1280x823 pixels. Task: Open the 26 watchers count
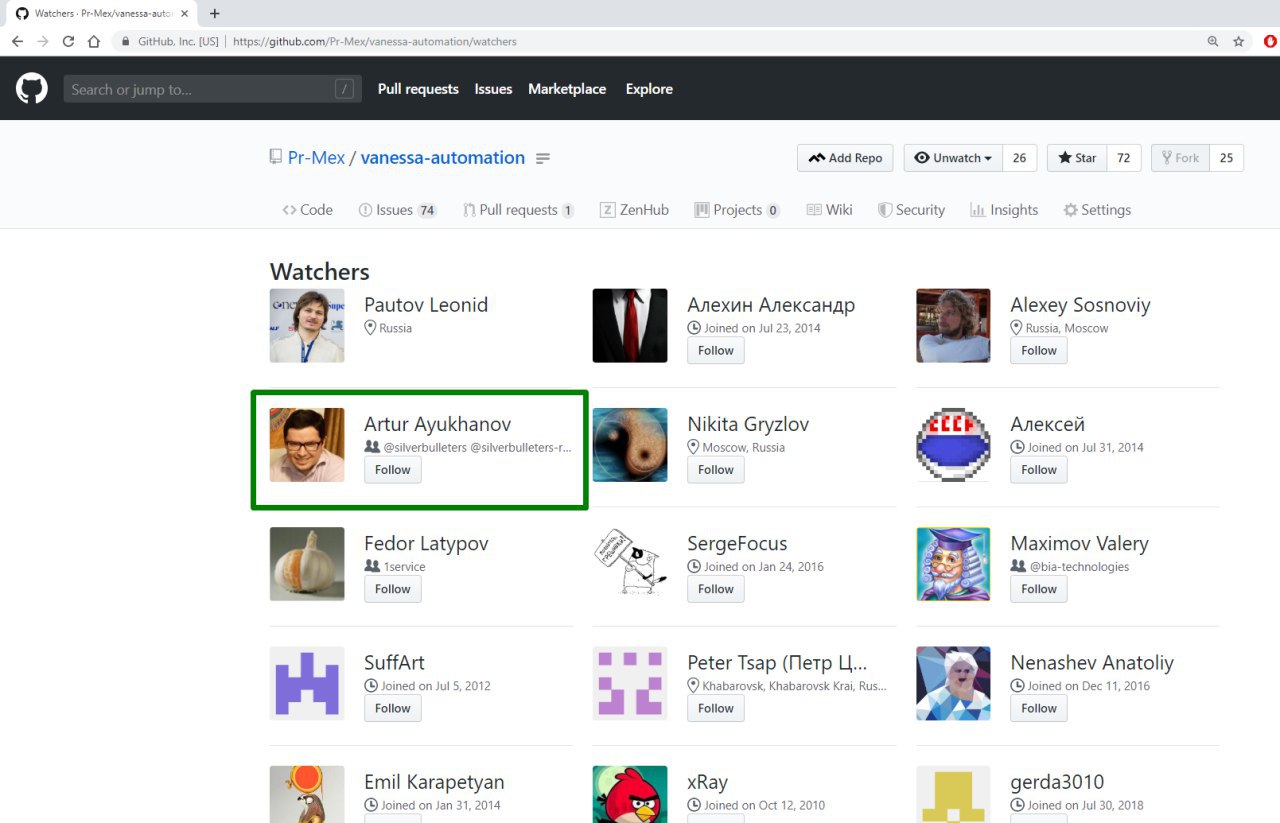[x=1019, y=158]
